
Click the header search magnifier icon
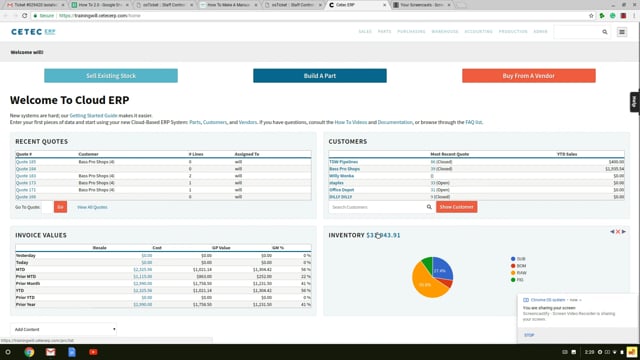point(604,32)
